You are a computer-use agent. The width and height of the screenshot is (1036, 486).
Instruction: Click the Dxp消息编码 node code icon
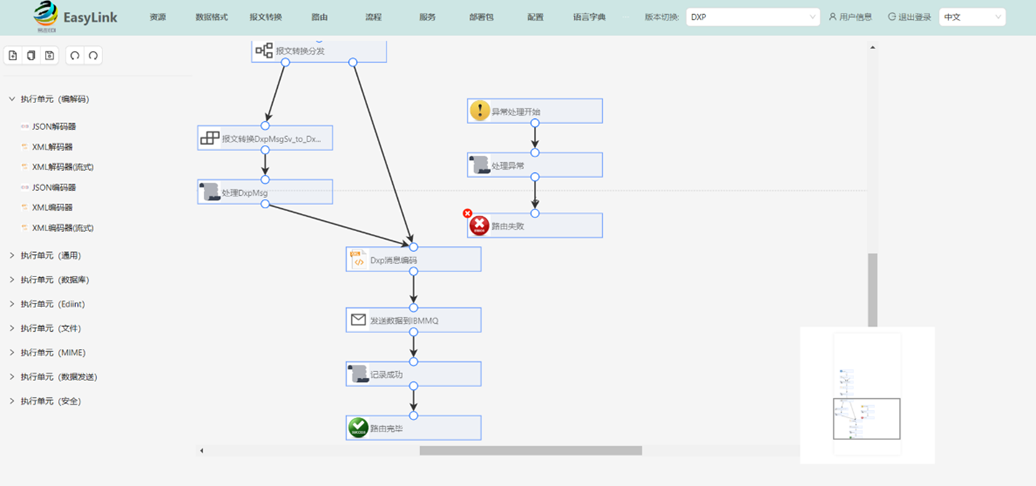point(358,260)
